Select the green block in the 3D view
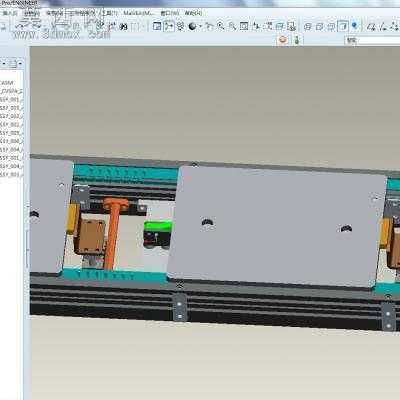This screenshot has width=400, height=400. [158, 226]
